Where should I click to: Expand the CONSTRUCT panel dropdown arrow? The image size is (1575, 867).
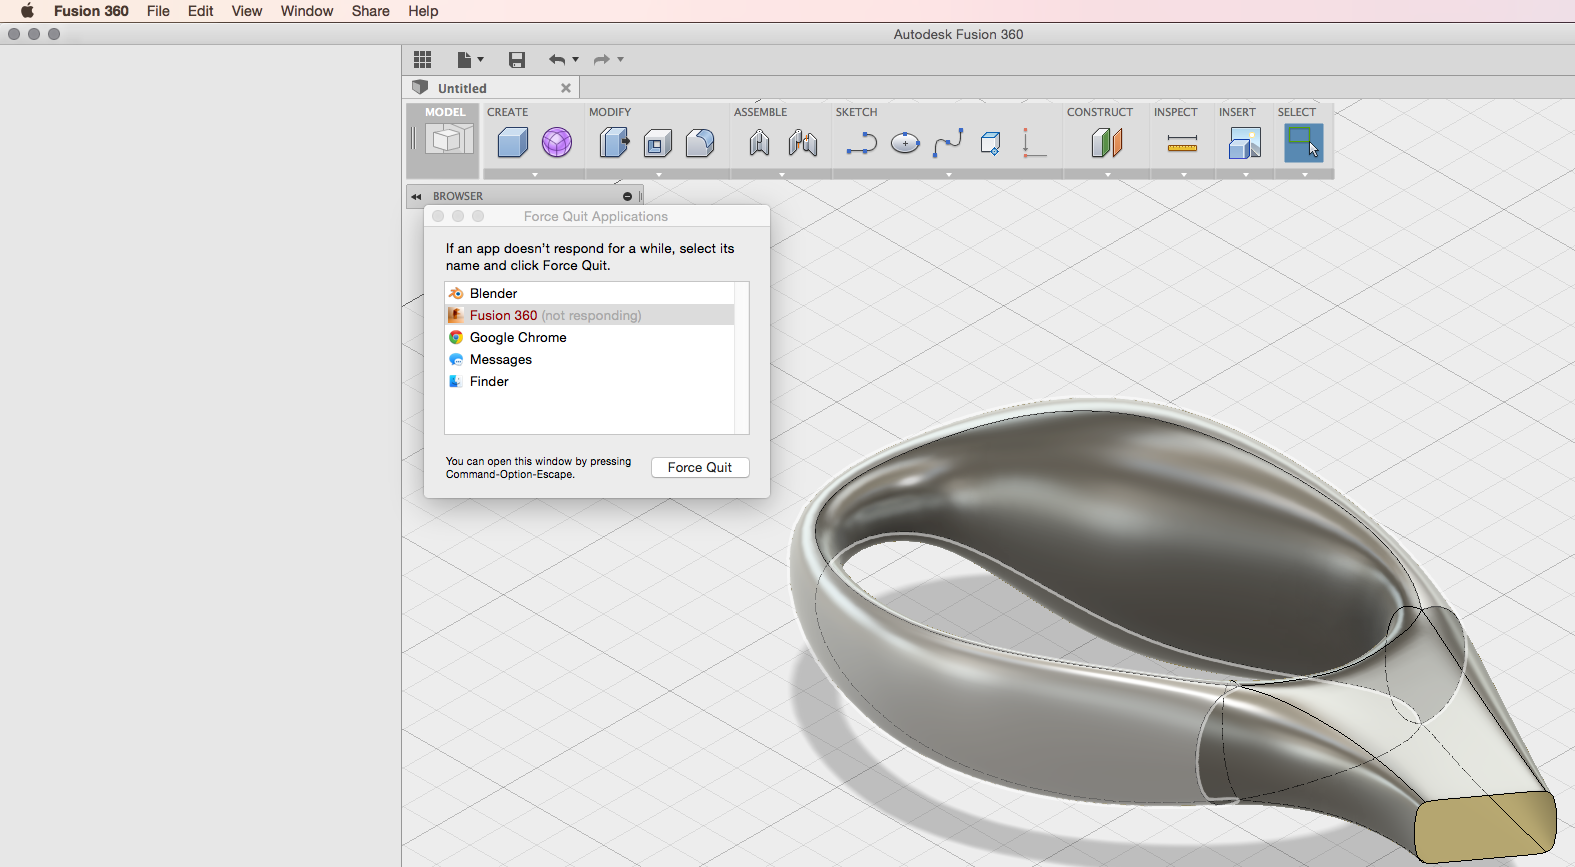coord(1107,175)
